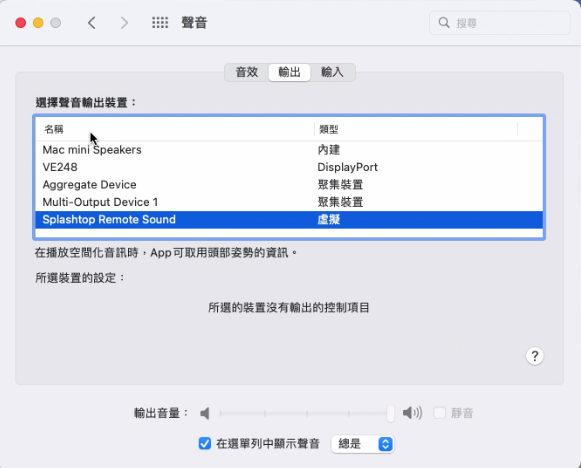
Task: Select the 輸出 tab
Action: click(x=289, y=72)
